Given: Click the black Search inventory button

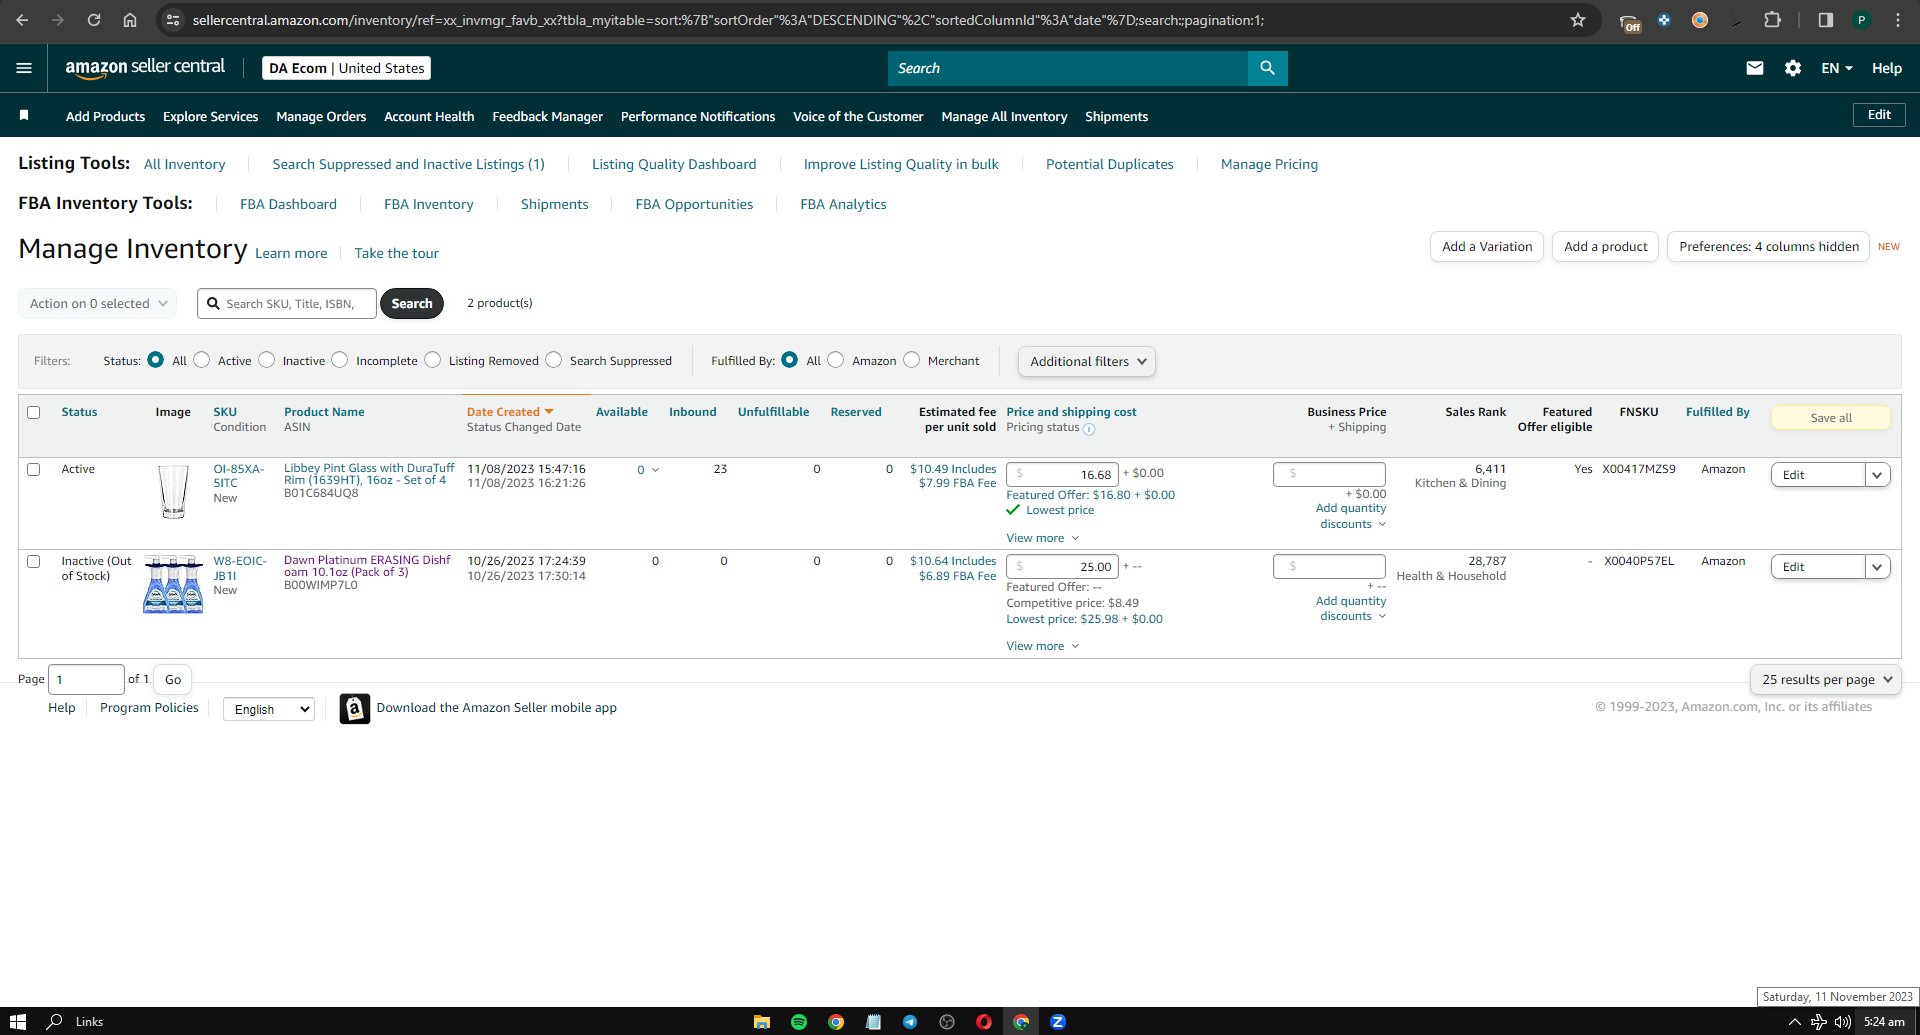Looking at the screenshot, I should point(412,303).
